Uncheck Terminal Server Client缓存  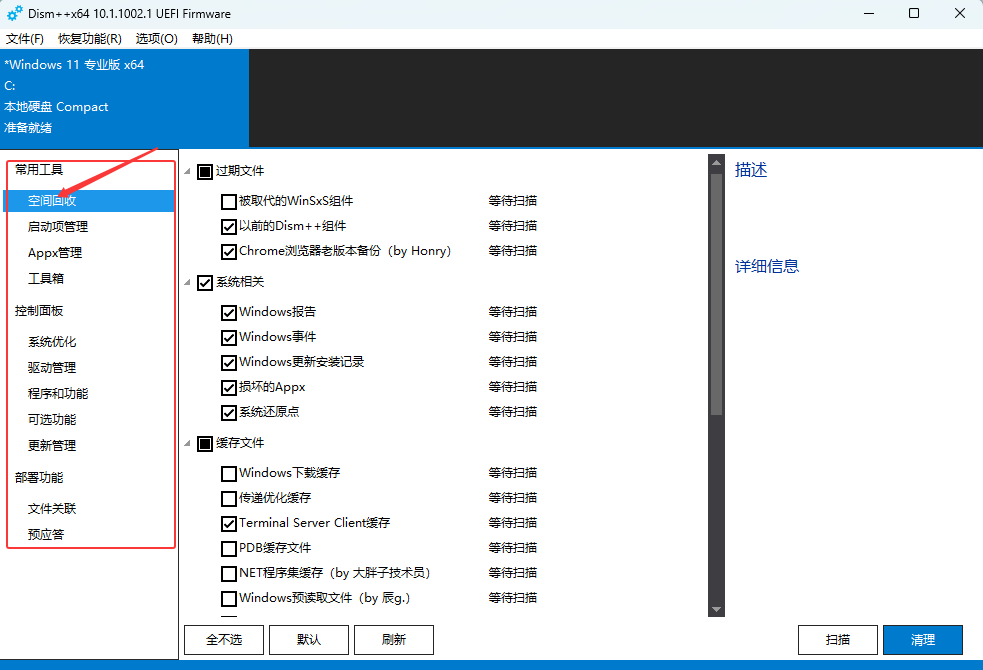(x=229, y=523)
